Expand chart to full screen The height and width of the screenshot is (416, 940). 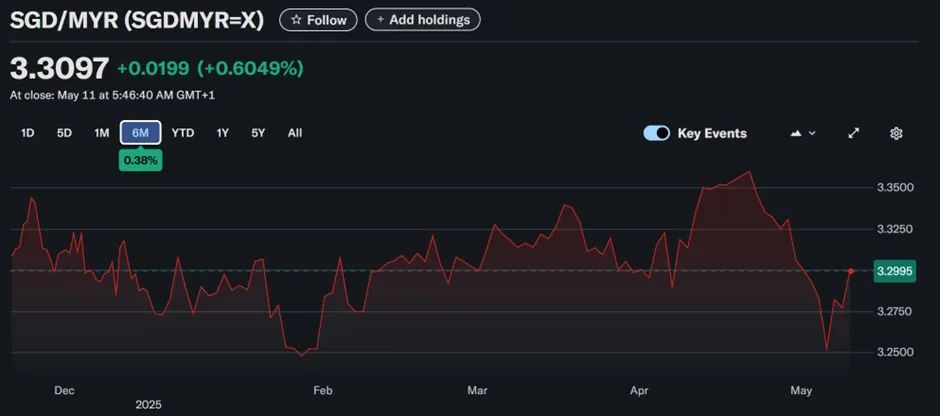coord(854,133)
